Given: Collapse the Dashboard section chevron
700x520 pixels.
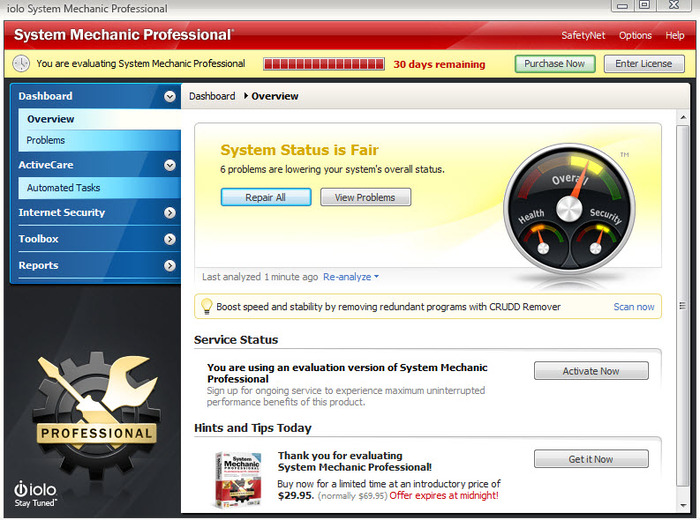Looking at the screenshot, I should click(170, 96).
